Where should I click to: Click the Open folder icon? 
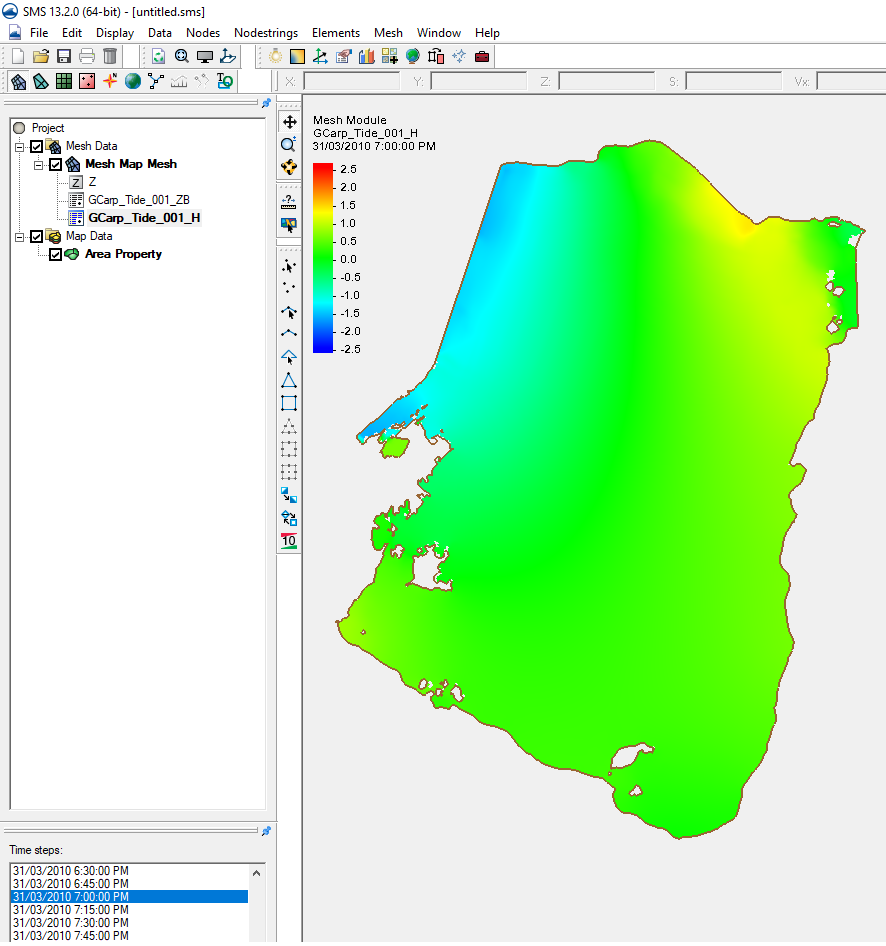click(x=41, y=56)
